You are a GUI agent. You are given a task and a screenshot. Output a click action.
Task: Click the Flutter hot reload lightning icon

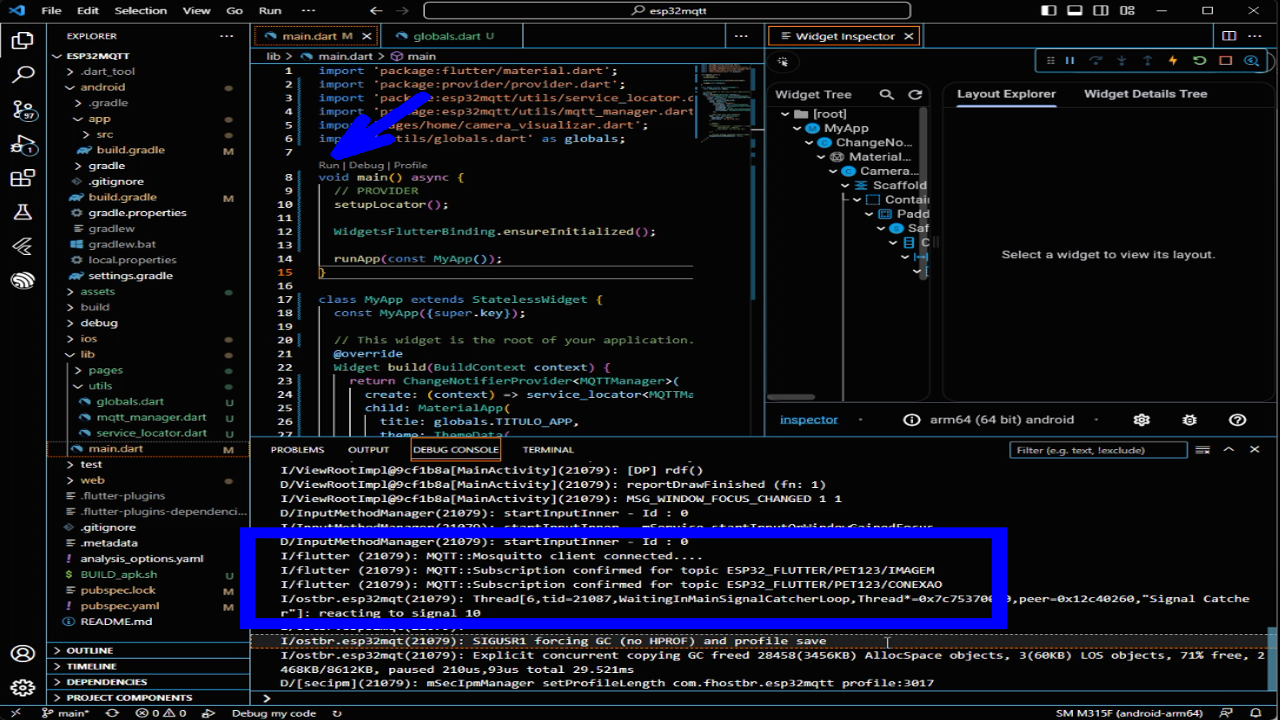1173,61
